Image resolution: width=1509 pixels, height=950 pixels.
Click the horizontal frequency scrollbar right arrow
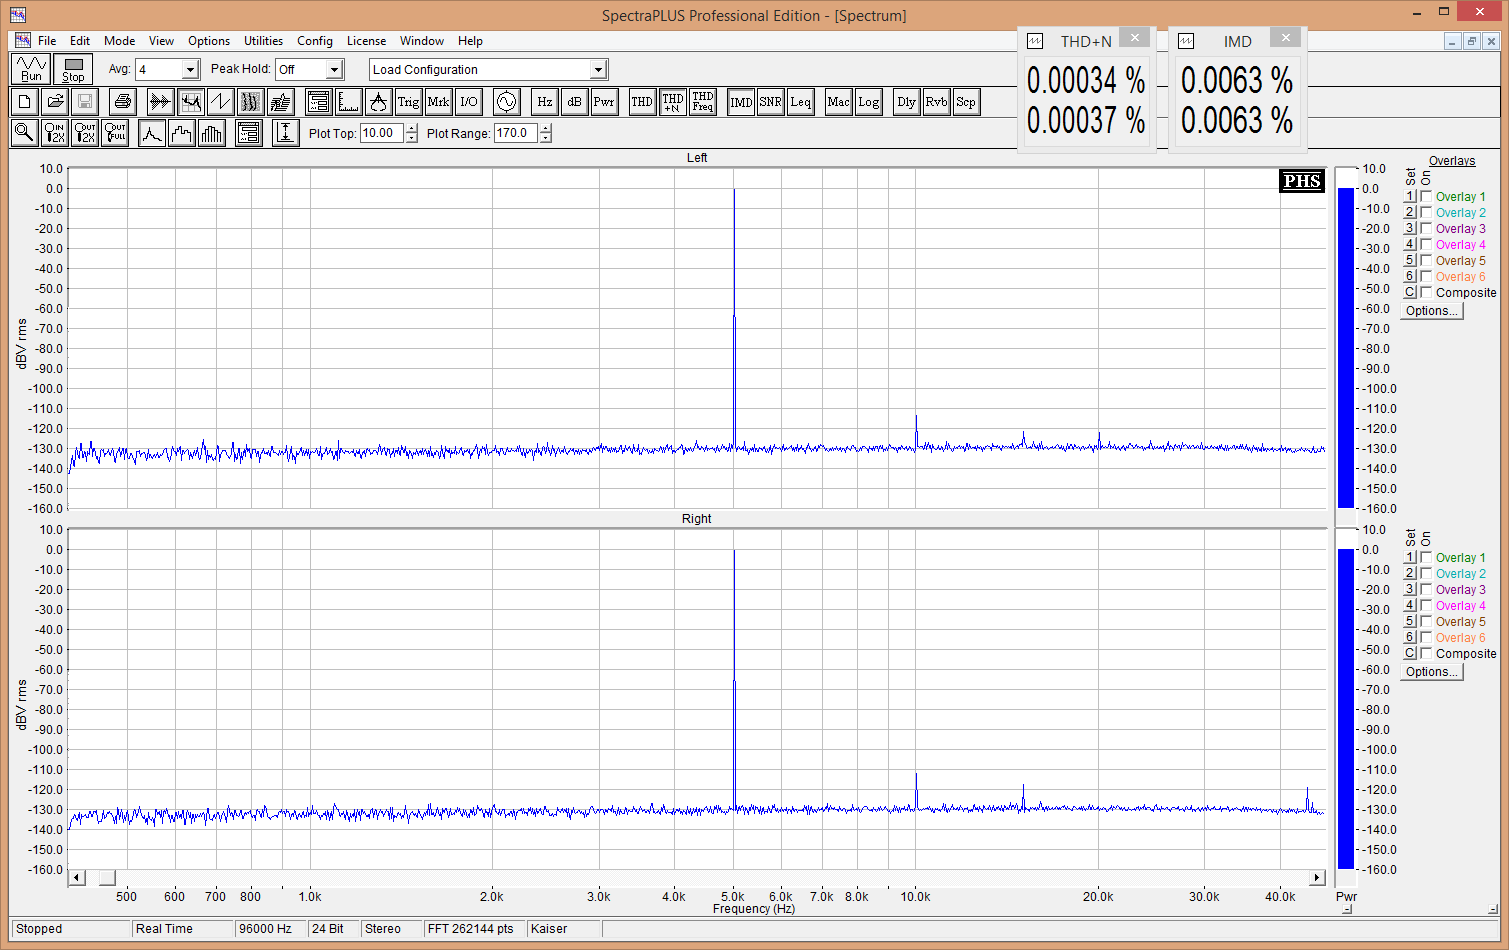[x=1317, y=878]
